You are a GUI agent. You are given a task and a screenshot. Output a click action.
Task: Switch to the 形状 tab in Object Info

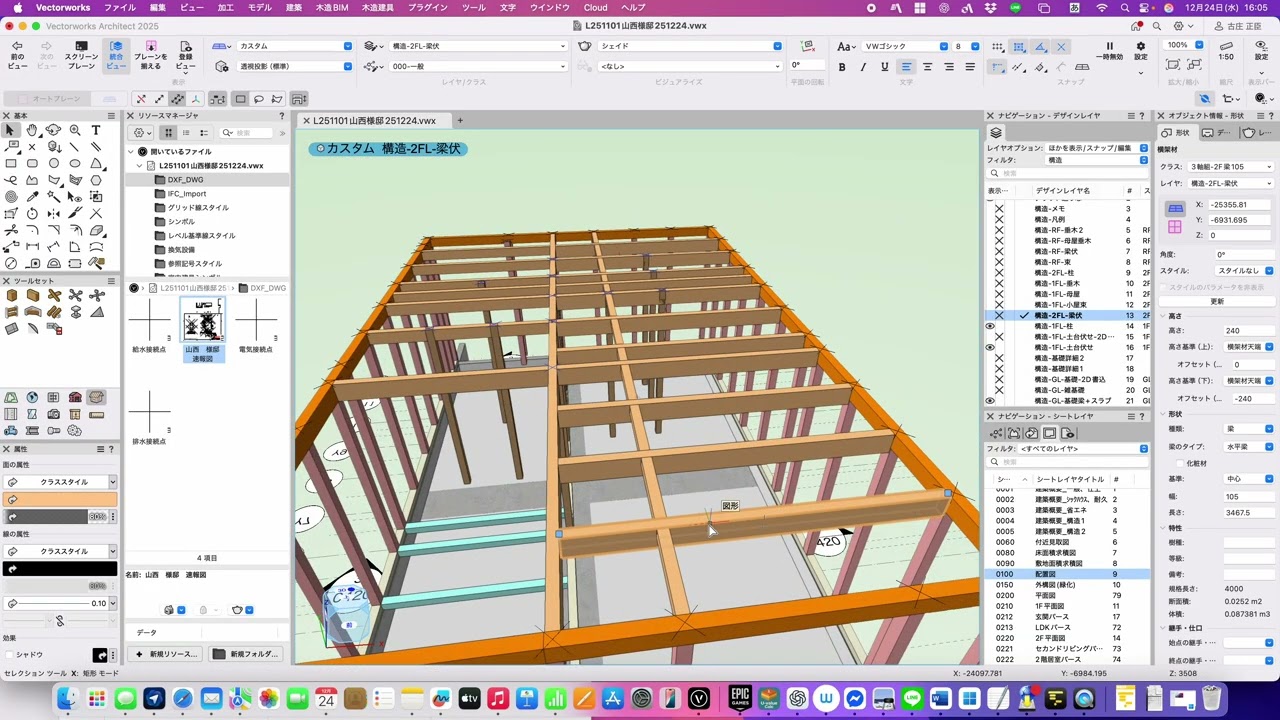tap(1177, 132)
